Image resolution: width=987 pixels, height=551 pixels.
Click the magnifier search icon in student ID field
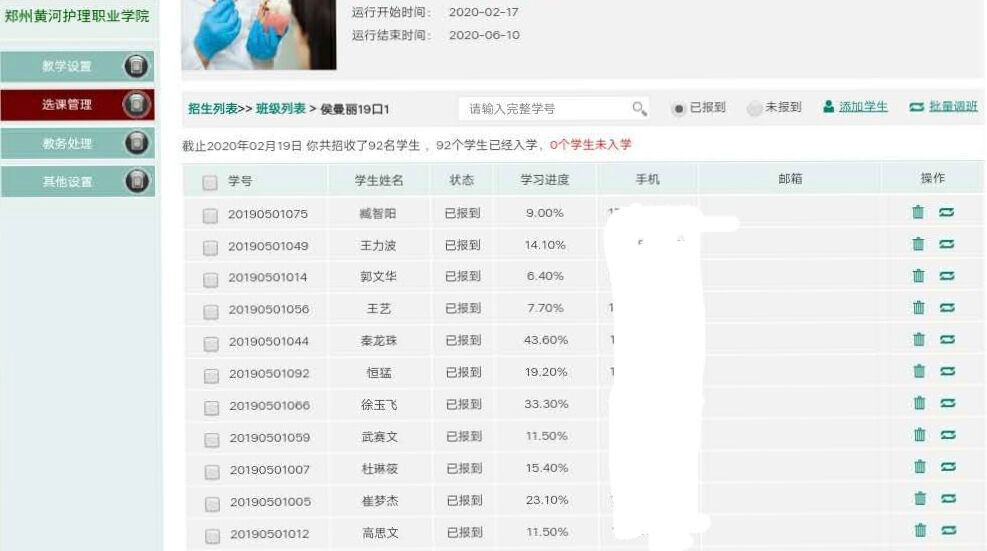tap(639, 108)
